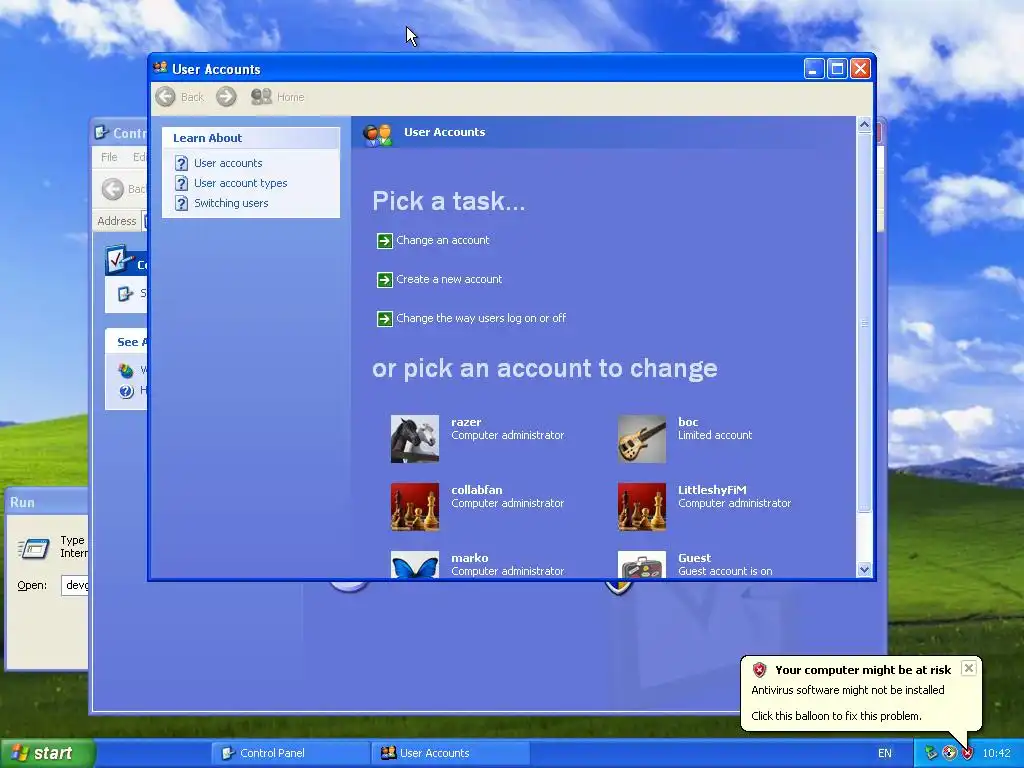Select 'Change the way users log on or off'
Viewport: 1024px width, 768px height.
point(481,318)
